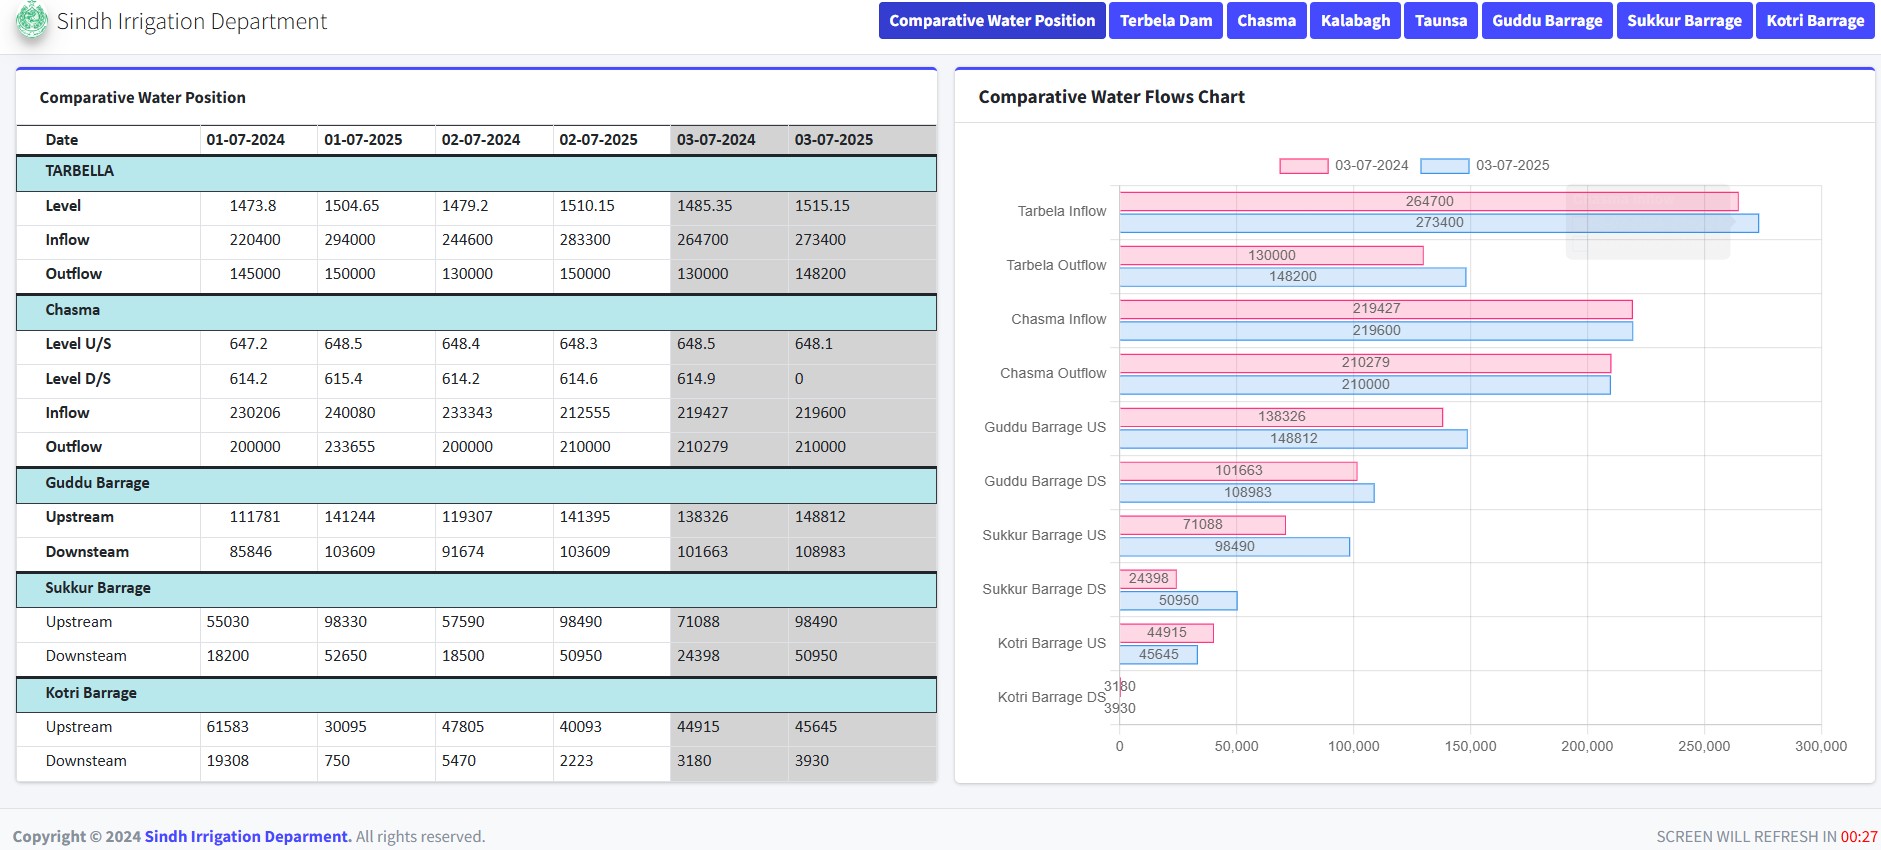
Task: Navigate to Sukkur Barrage
Action: (1684, 21)
